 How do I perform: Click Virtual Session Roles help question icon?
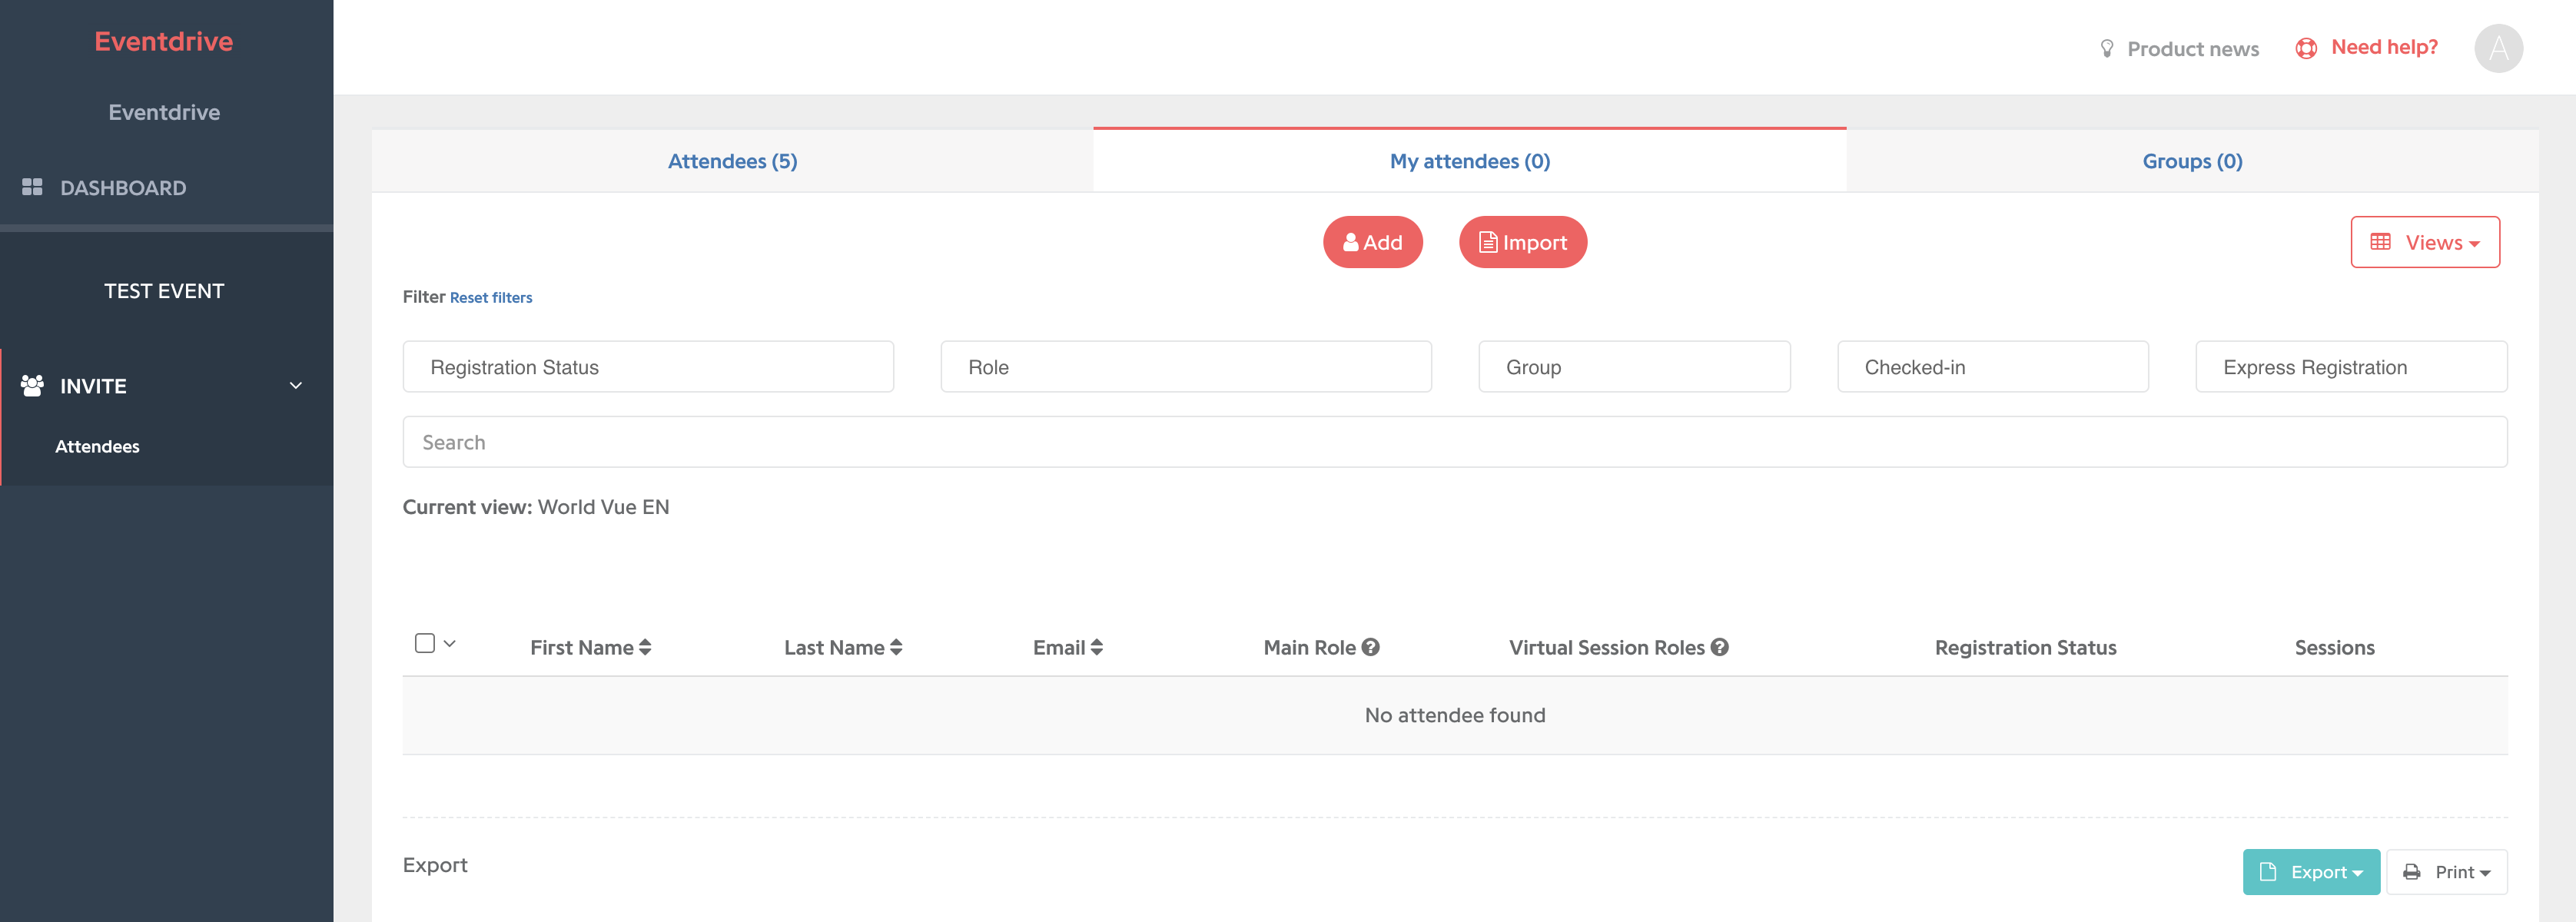[1720, 647]
